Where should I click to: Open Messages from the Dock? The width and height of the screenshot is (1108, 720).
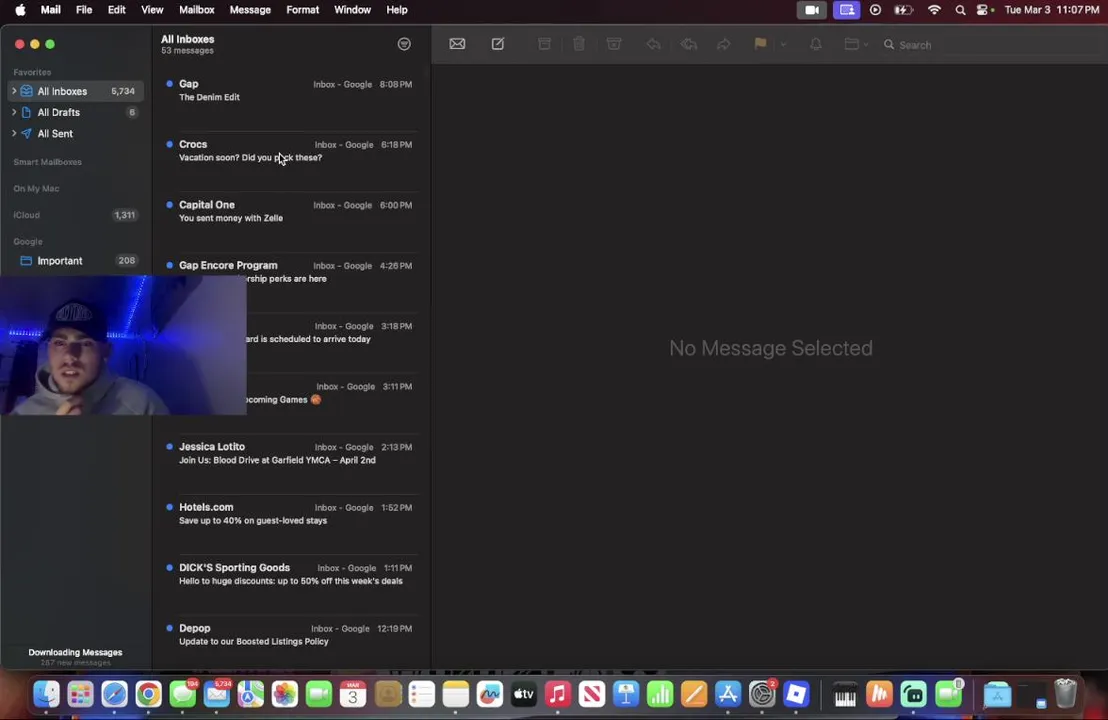183,695
